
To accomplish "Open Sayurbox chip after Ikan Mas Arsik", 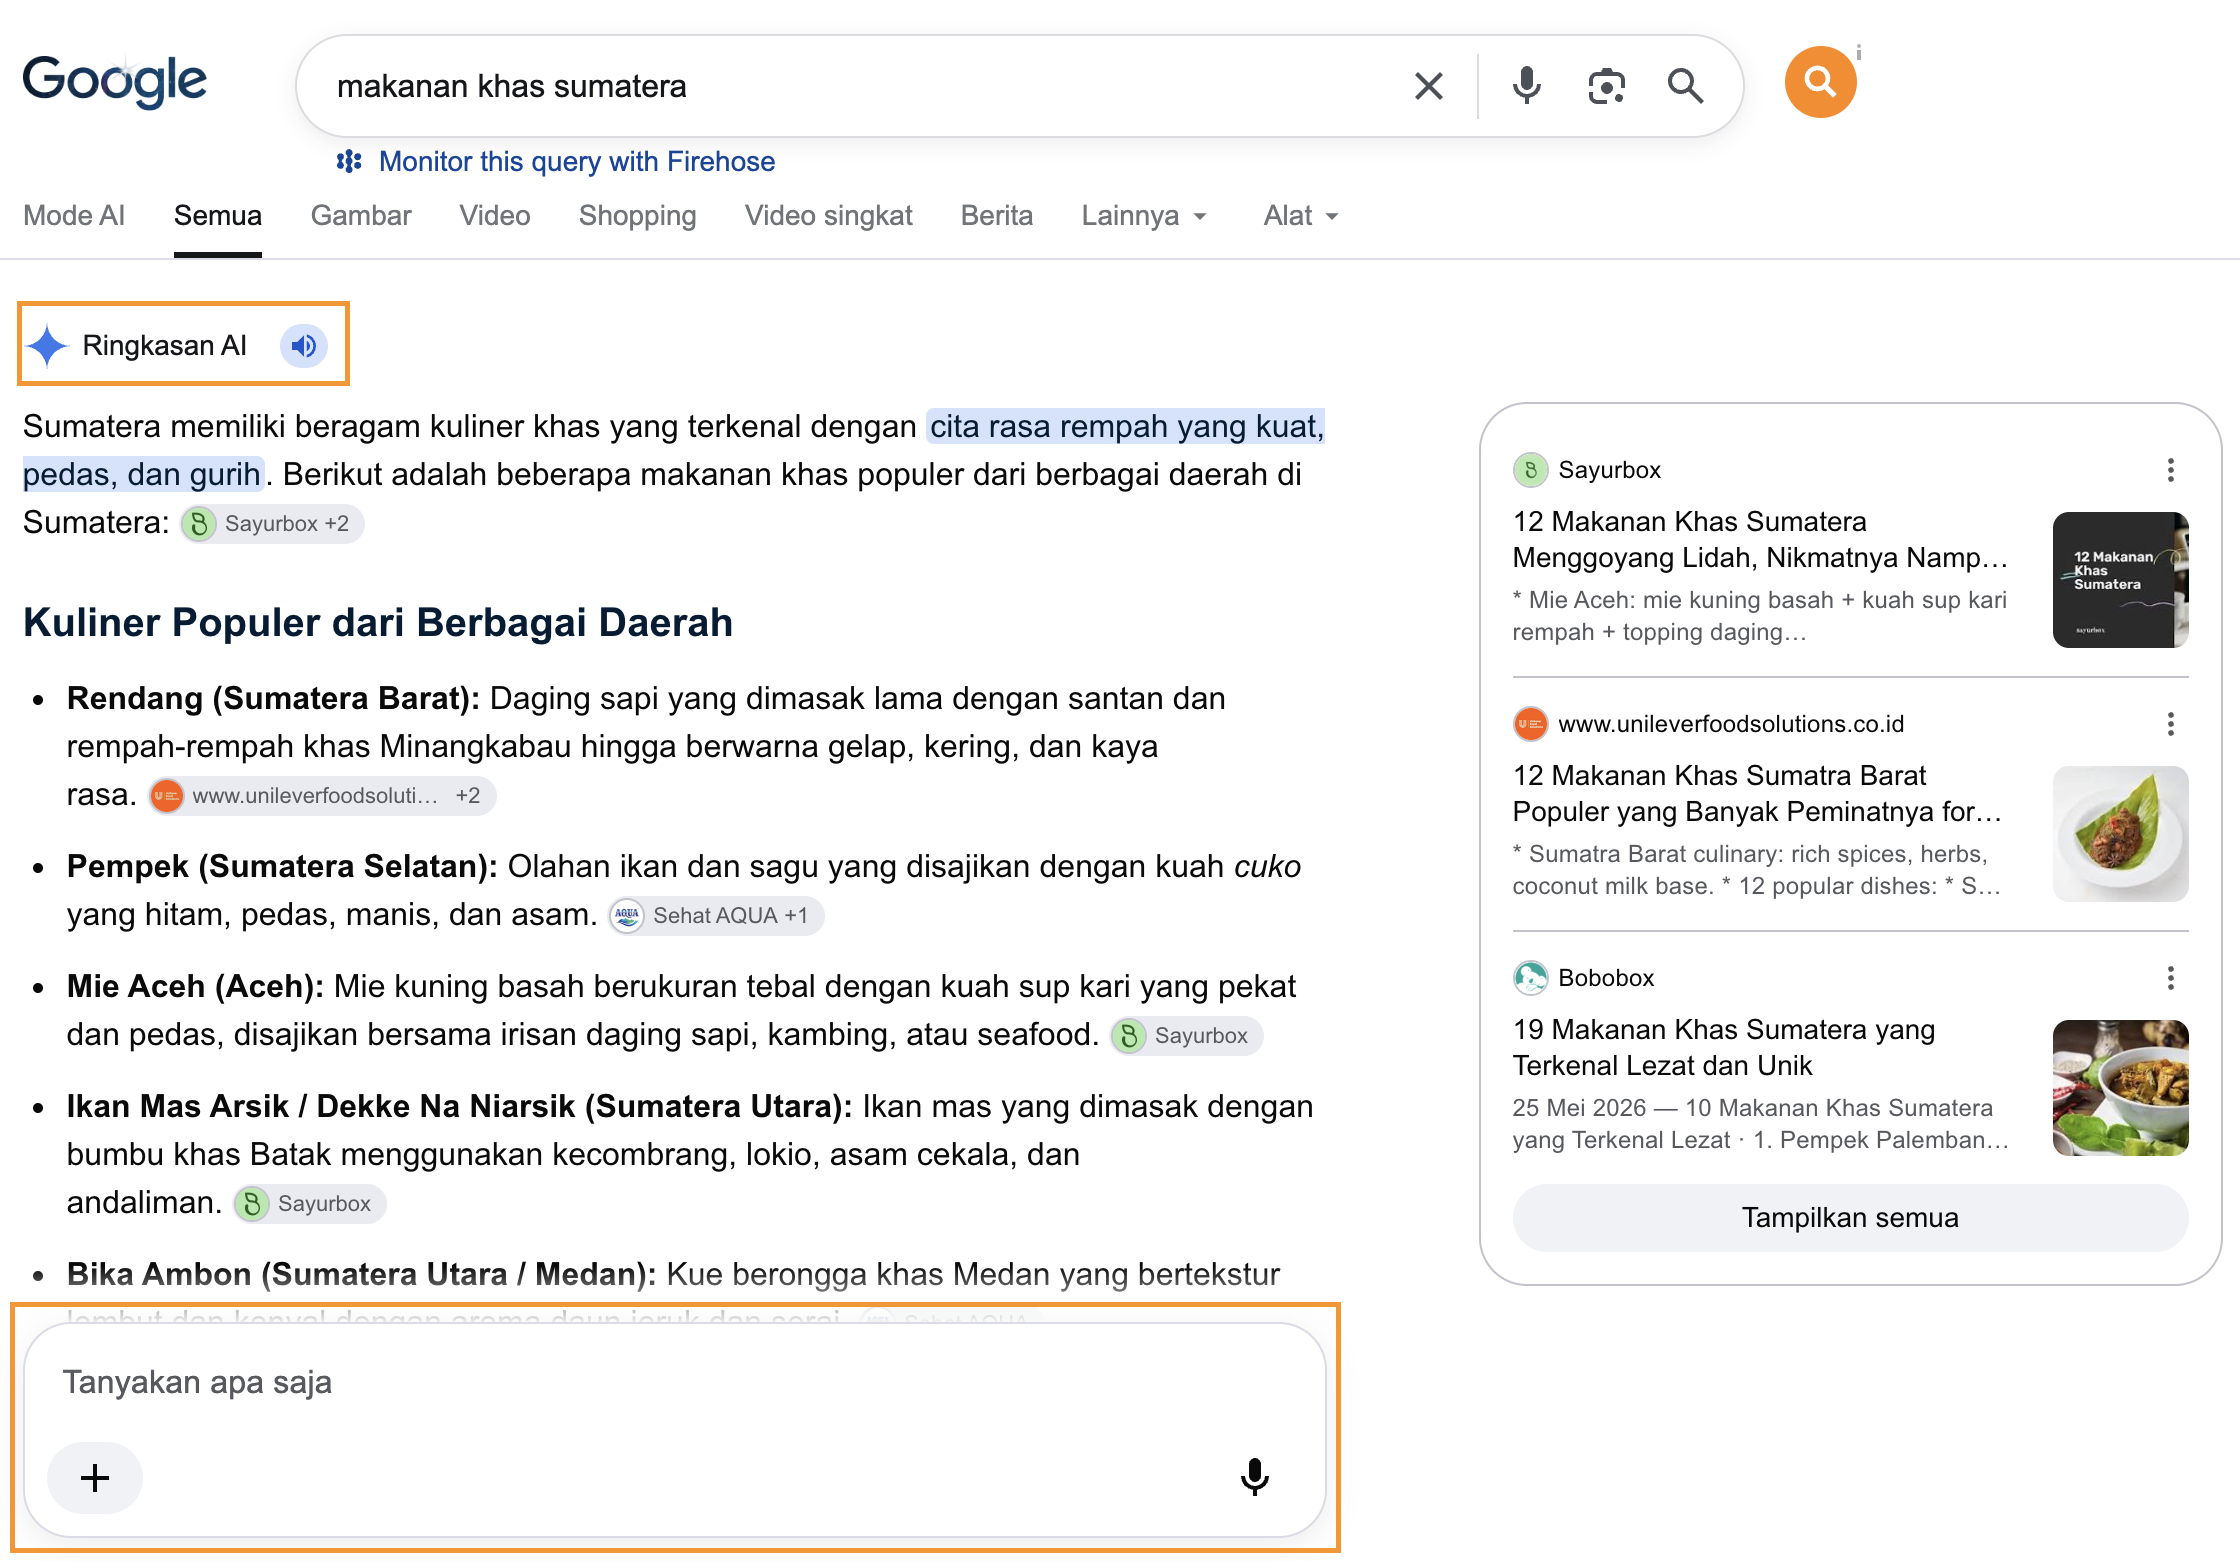I will click(310, 1204).
